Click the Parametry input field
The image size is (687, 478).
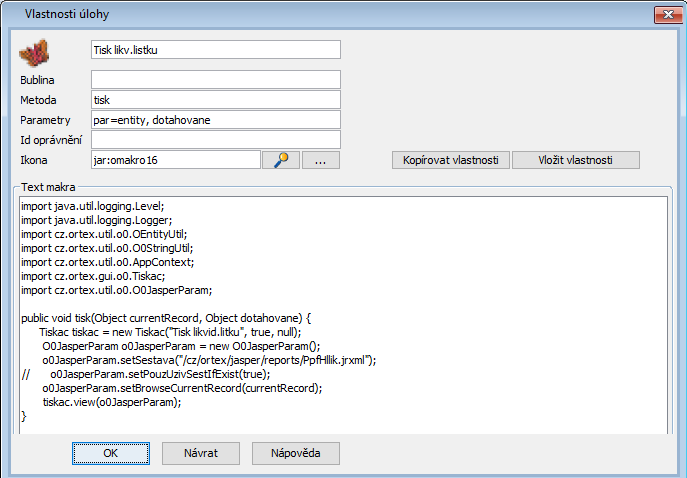pyautogui.click(x=215, y=120)
